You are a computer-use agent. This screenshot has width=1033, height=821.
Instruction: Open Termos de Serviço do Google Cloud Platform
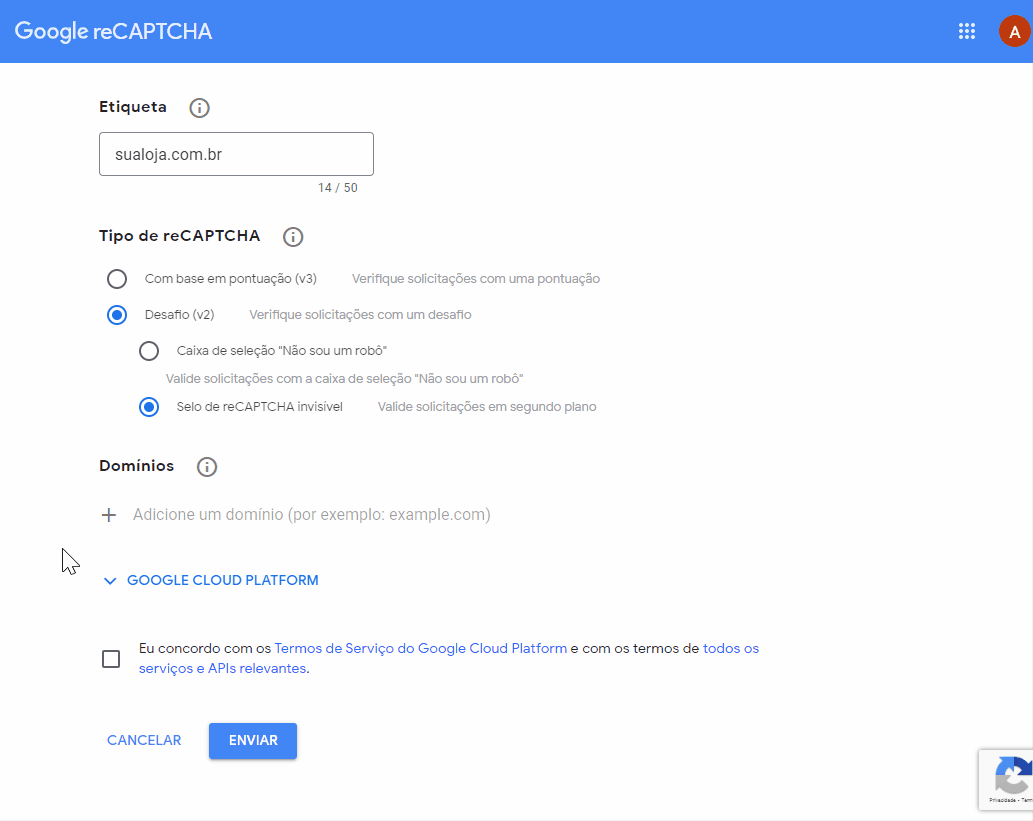420,648
